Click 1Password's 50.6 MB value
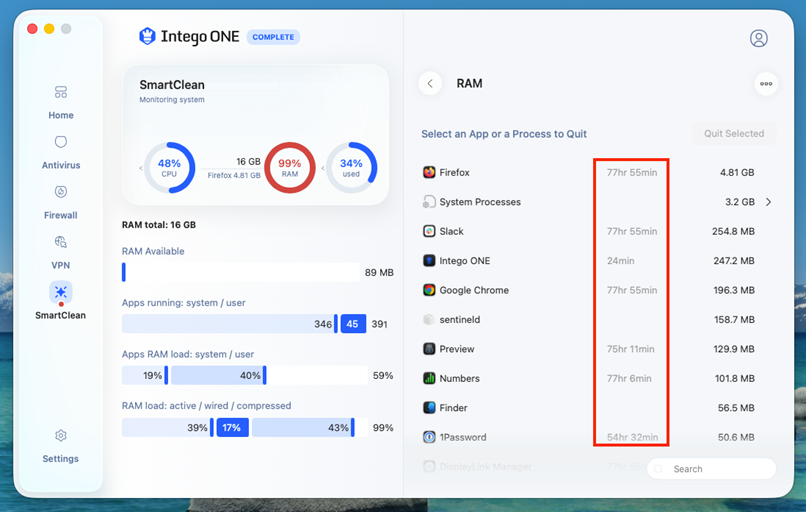 click(x=736, y=437)
